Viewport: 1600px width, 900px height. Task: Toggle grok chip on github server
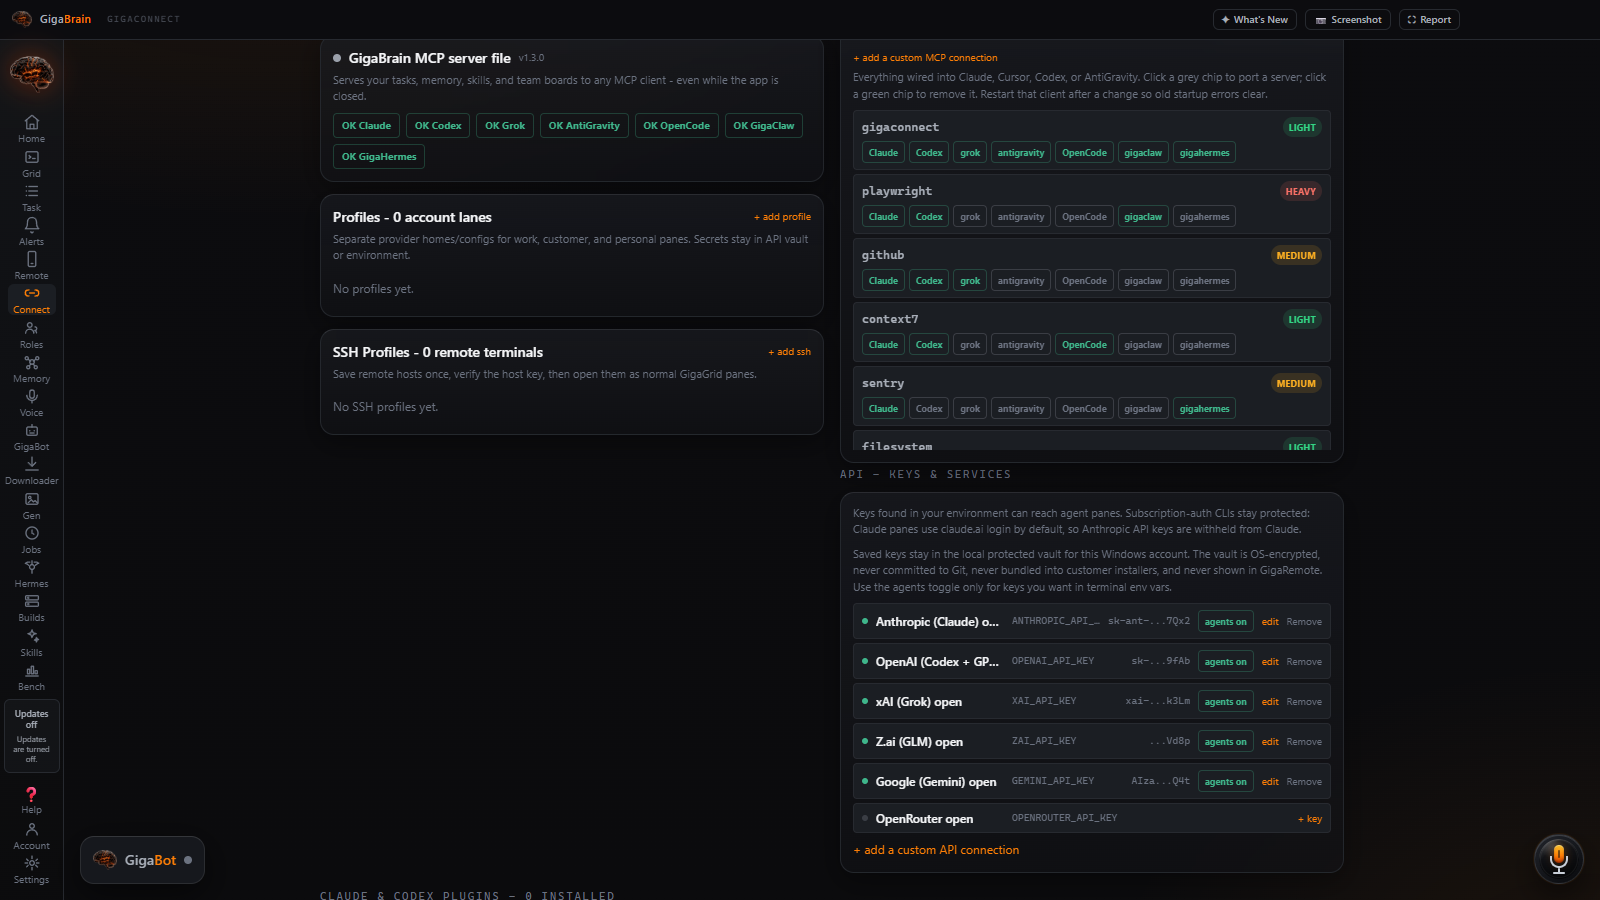970,281
